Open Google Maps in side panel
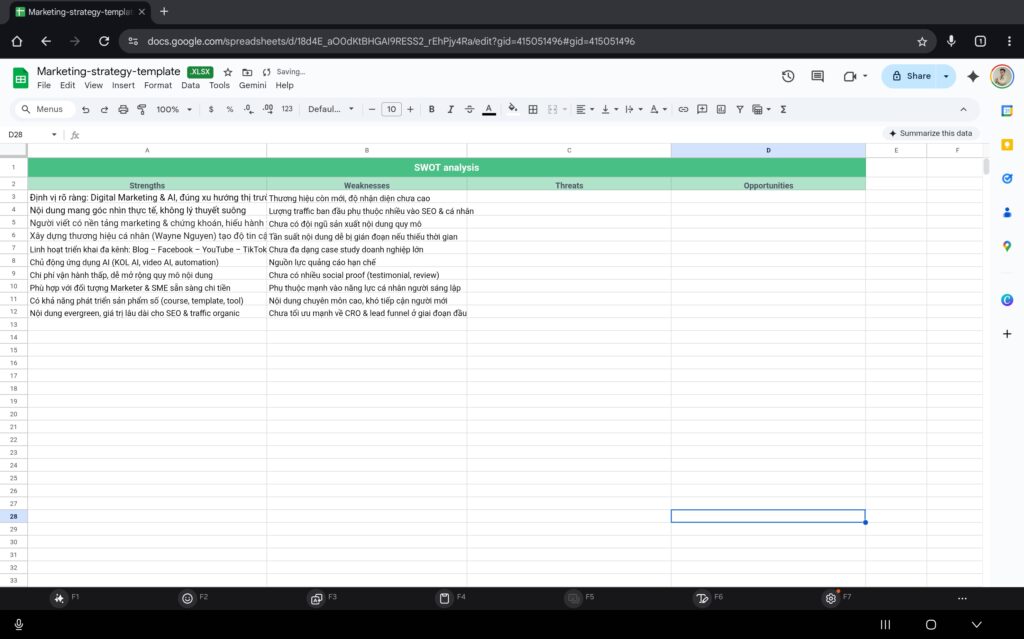The height and width of the screenshot is (639, 1024). click(x=1007, y=246)
